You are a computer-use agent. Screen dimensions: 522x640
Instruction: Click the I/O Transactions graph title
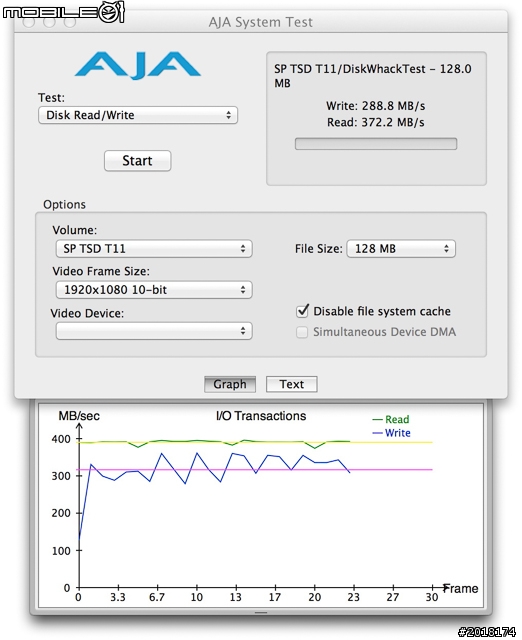tap(261, 416)
